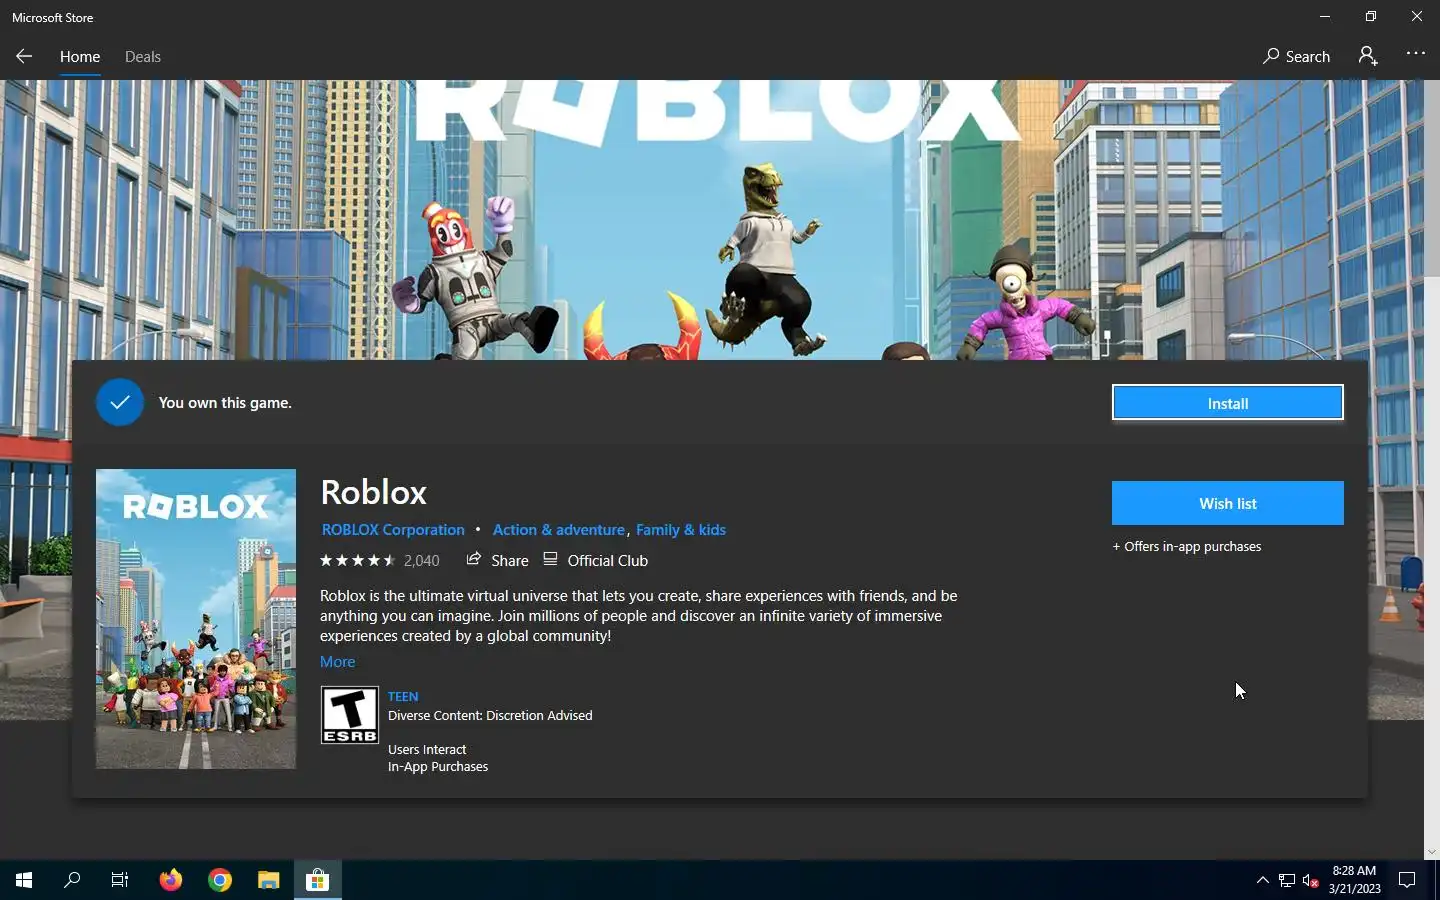Open the Windows Start menu

(x=24, y=880)
